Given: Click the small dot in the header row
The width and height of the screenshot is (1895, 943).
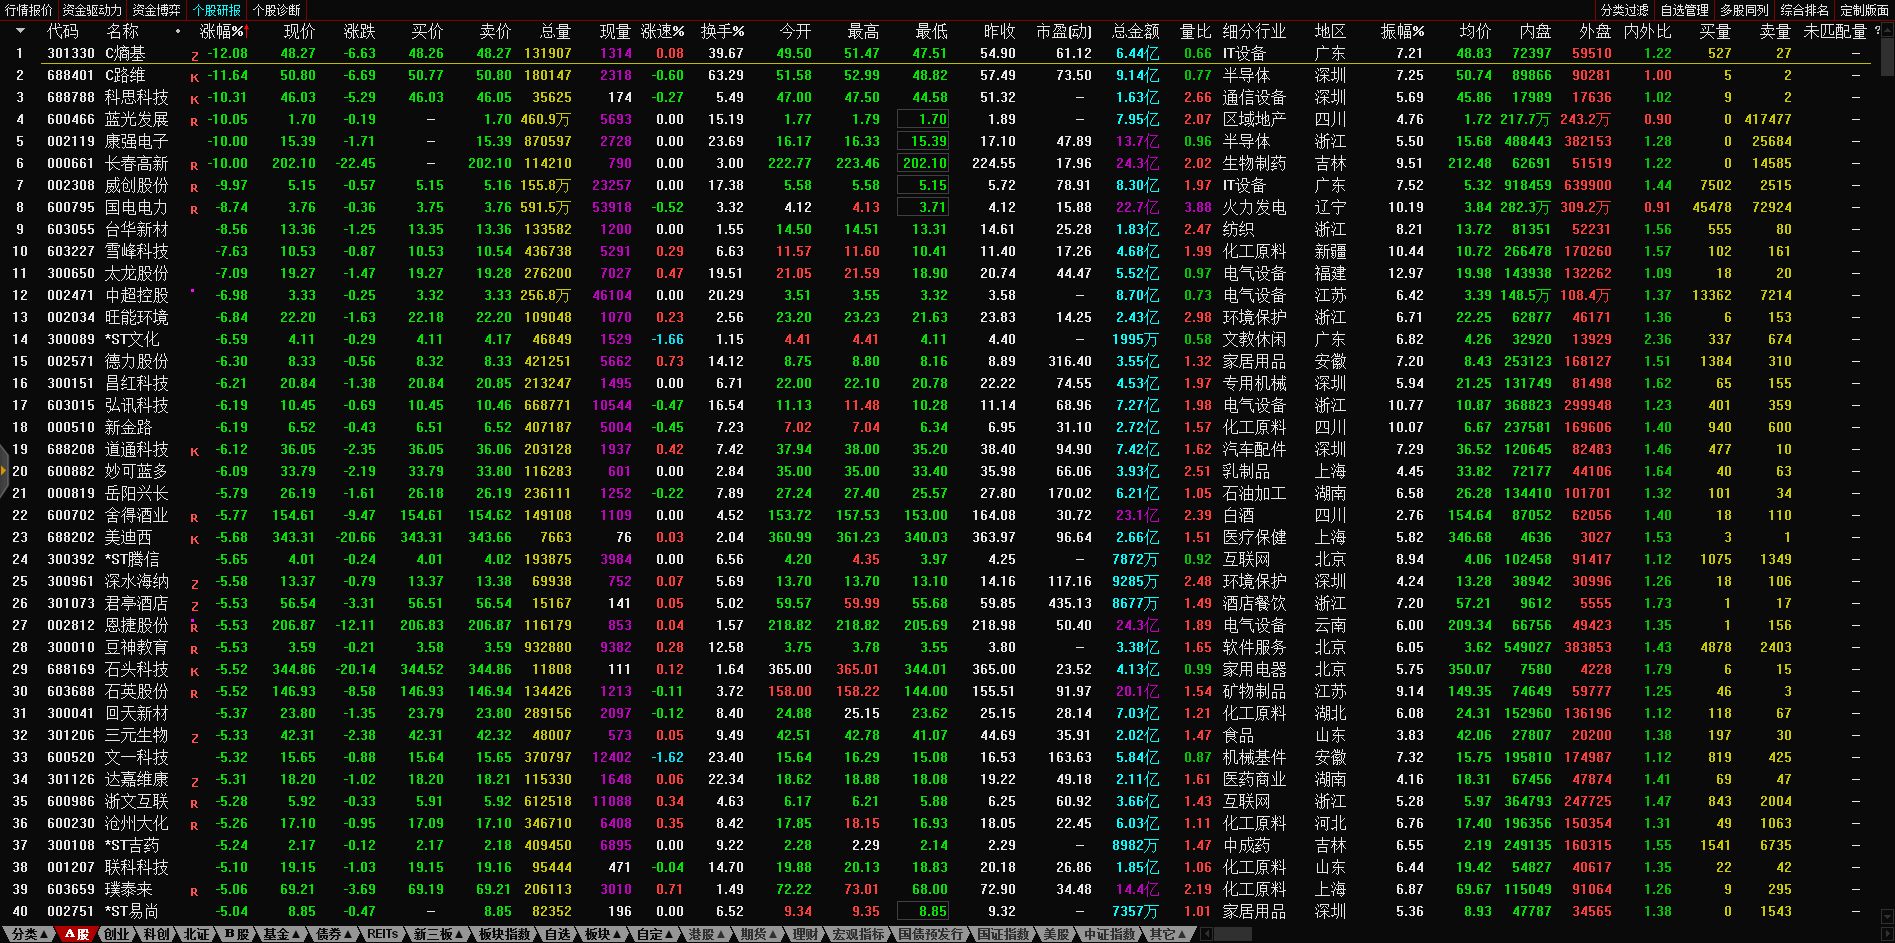Looking at the screenshot, I should click(x=178, y=31).
